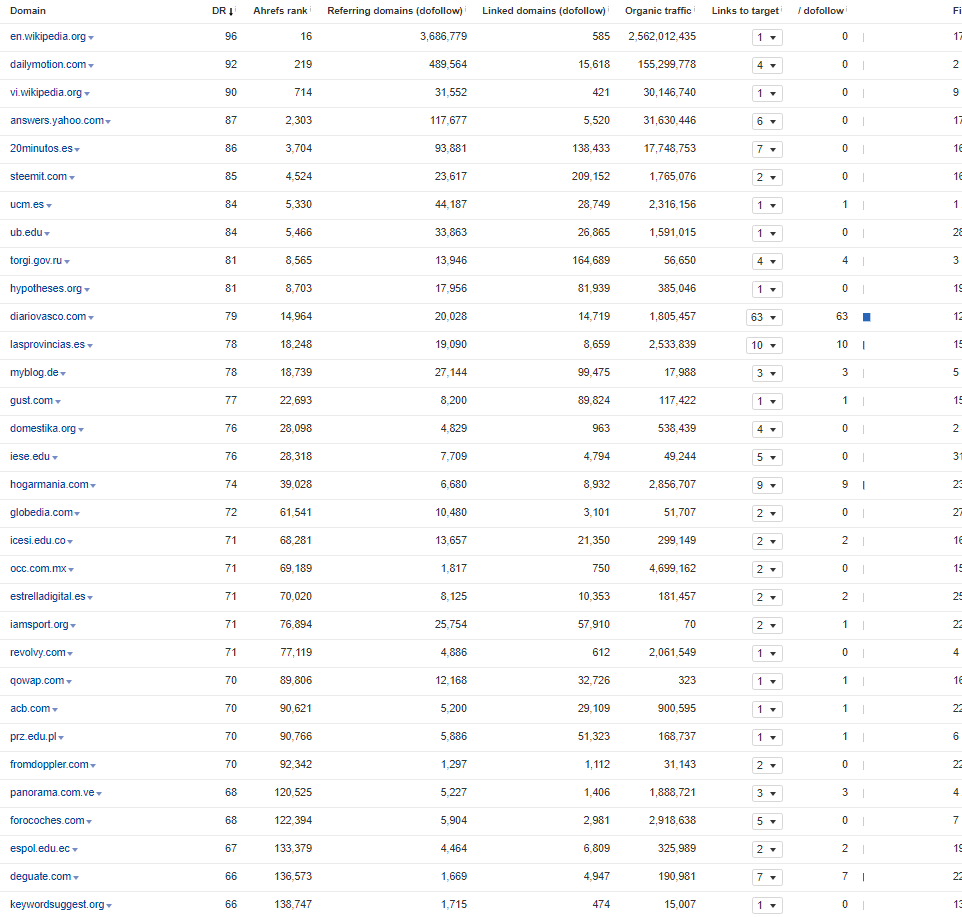This screenshot has height=917, width=962.
Task: Click info icon beside / dofollow header
Action: [x=847, y=9]
